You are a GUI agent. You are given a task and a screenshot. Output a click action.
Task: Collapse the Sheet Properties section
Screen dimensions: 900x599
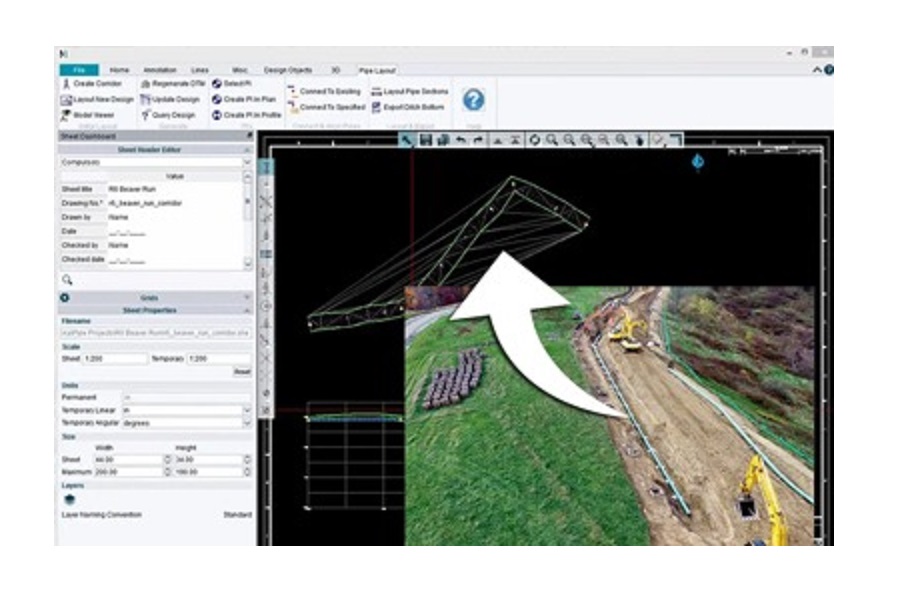click(247, 310)
